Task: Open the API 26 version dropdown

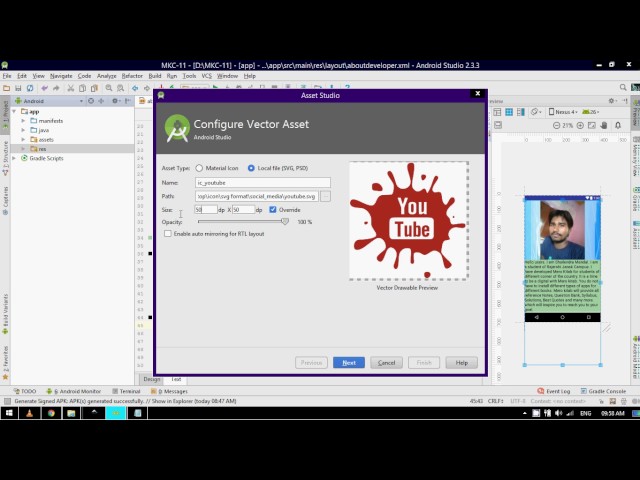Action: pyautogui.click(x=591, y=112)
